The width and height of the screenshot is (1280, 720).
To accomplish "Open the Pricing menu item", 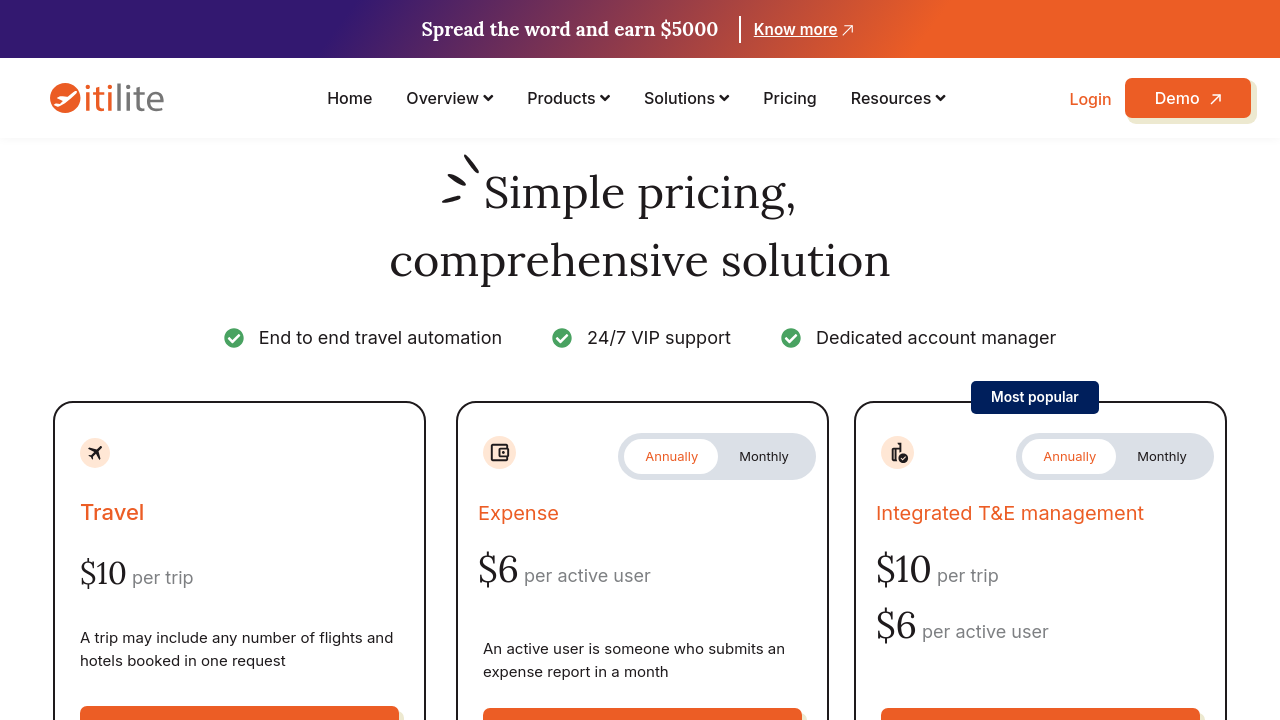I will [x=790, y=98].
